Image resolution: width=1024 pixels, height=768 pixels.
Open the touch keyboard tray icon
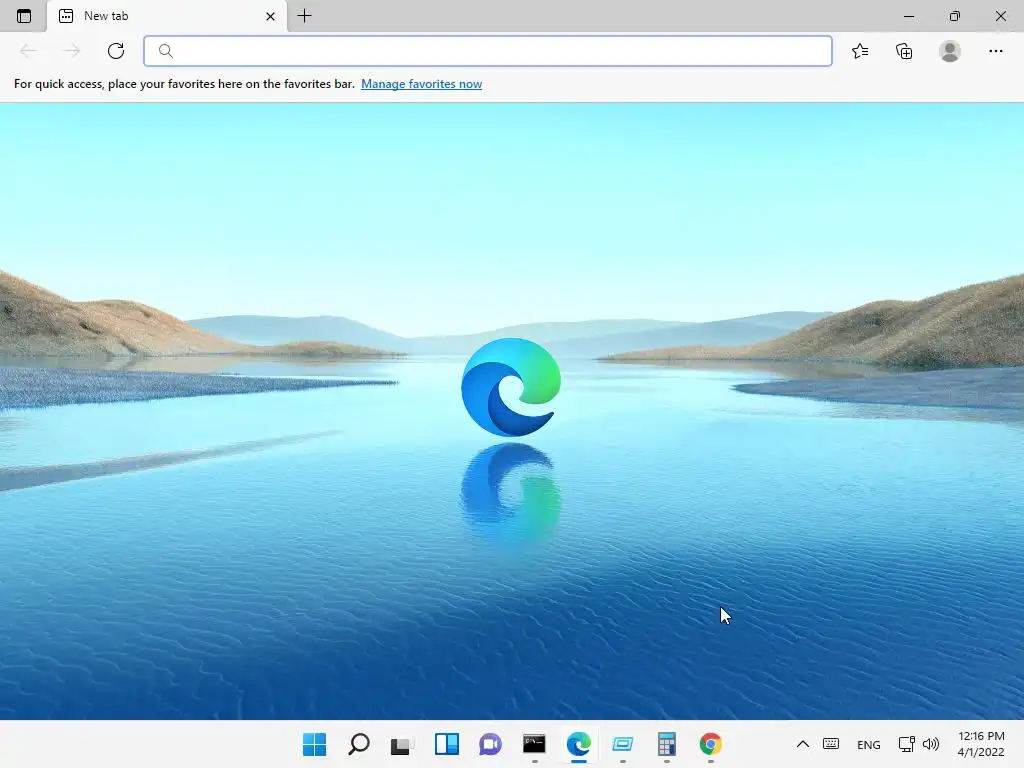(831, 744)
